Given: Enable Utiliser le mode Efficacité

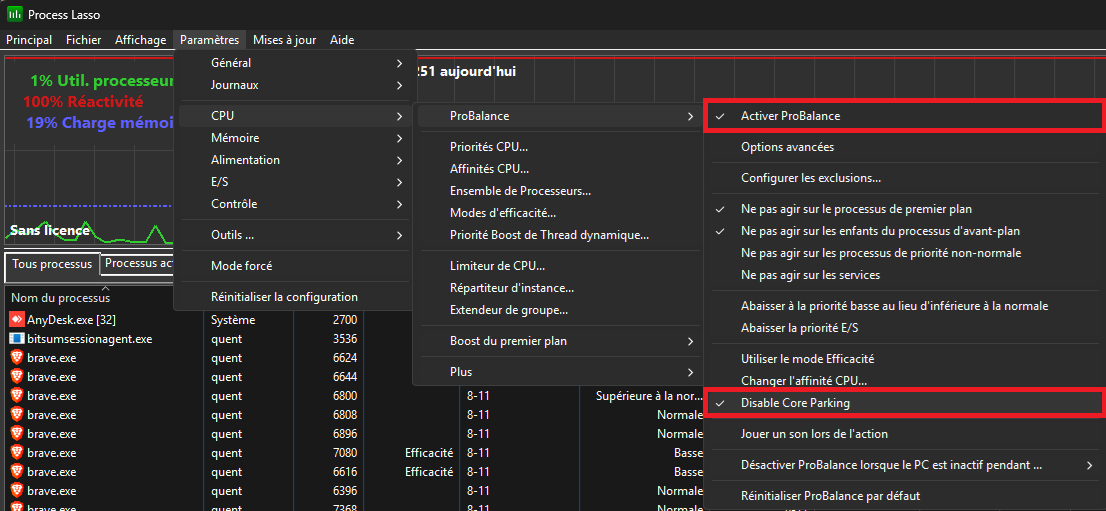Looking at the screenshot, I should [x=904, y=359].
